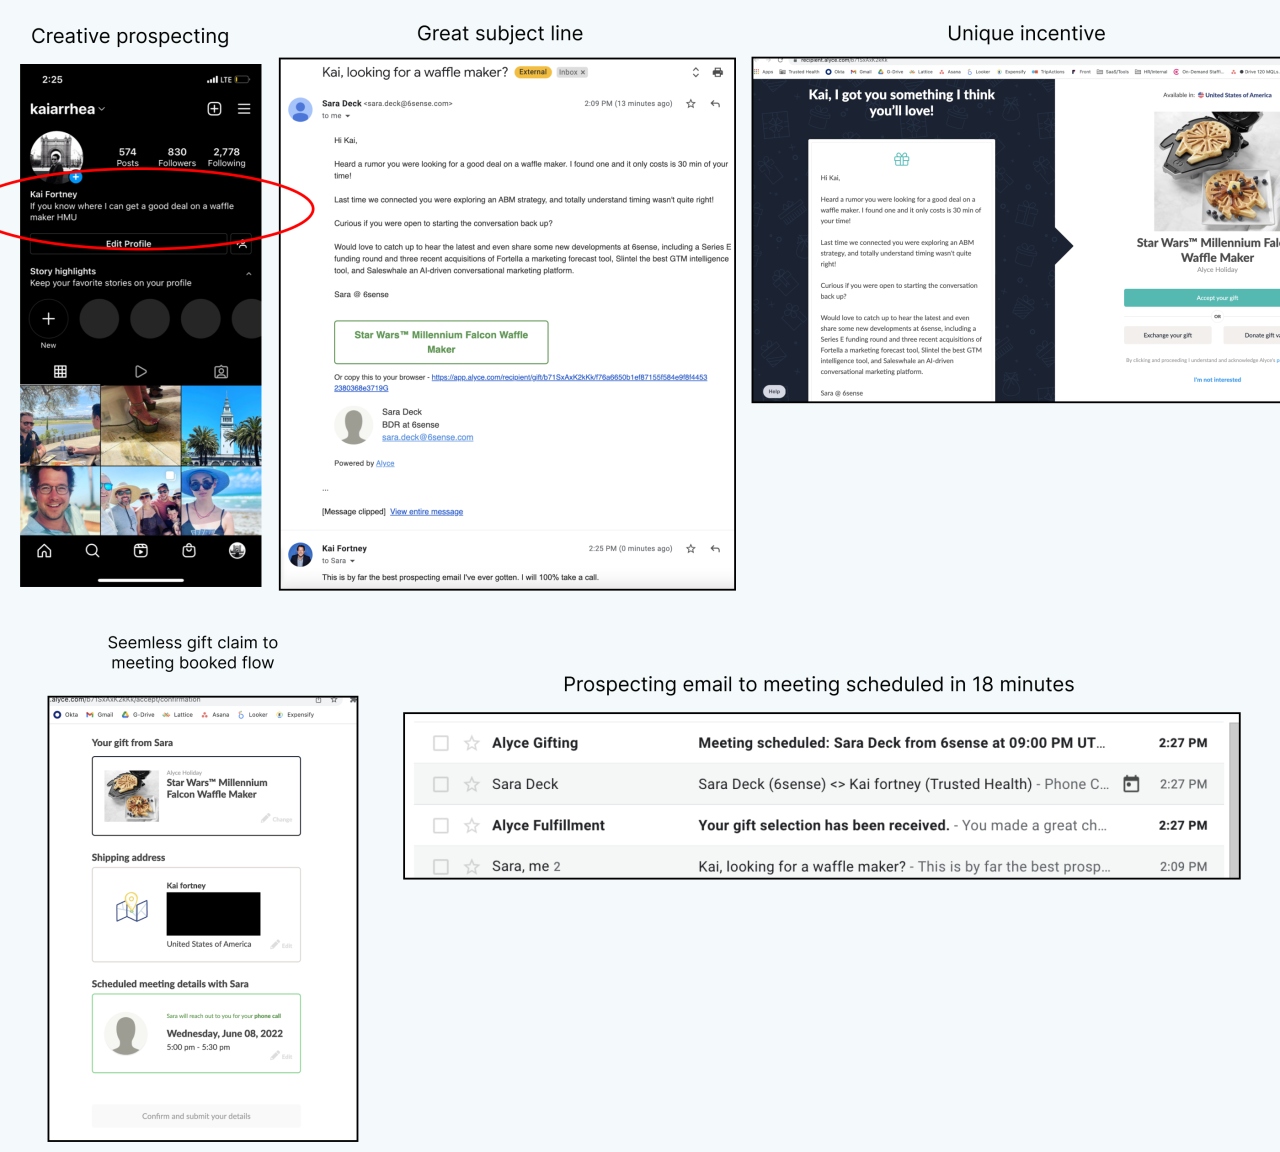The image size is (1280, 1152).
Task: Star Kai Fortney's reply message
Action: coord(690,548)
